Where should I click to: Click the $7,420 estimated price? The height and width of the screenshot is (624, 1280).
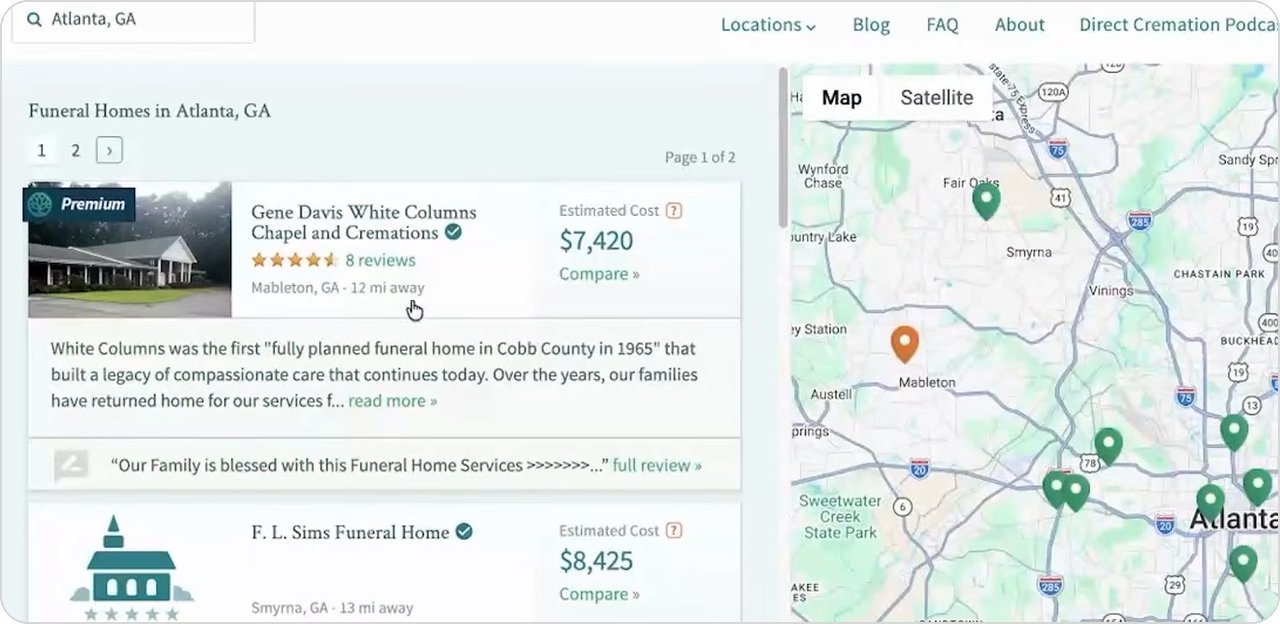[596, 241]
